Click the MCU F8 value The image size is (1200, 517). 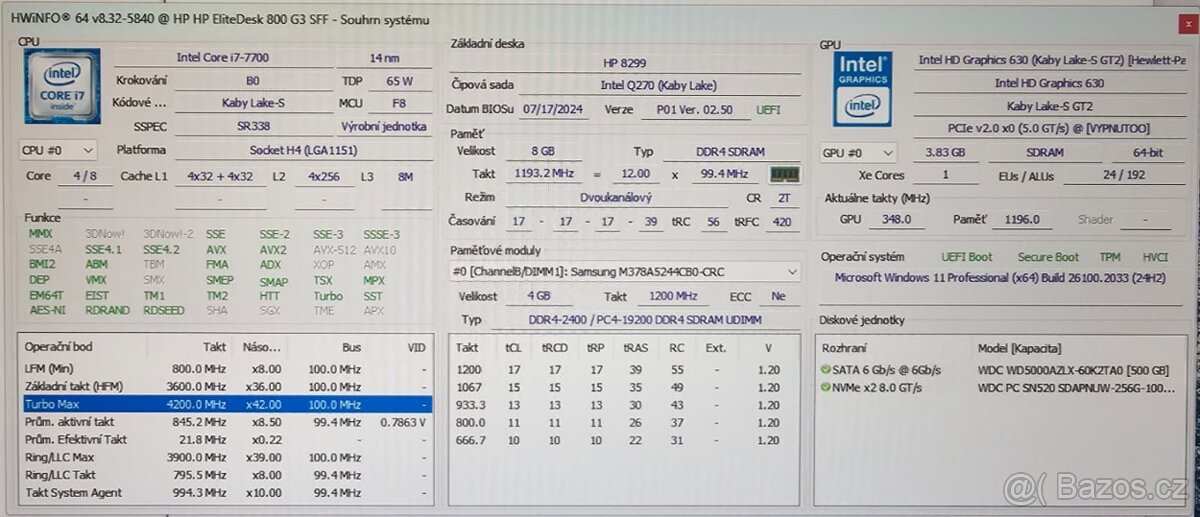399,103
